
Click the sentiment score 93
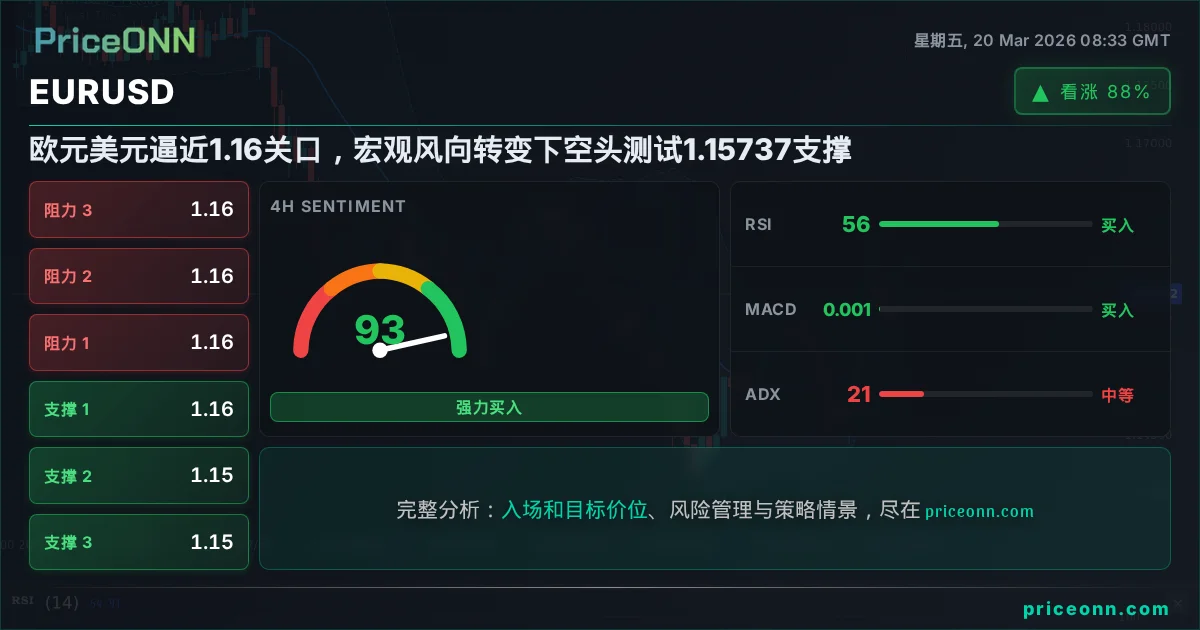point(380,329)
